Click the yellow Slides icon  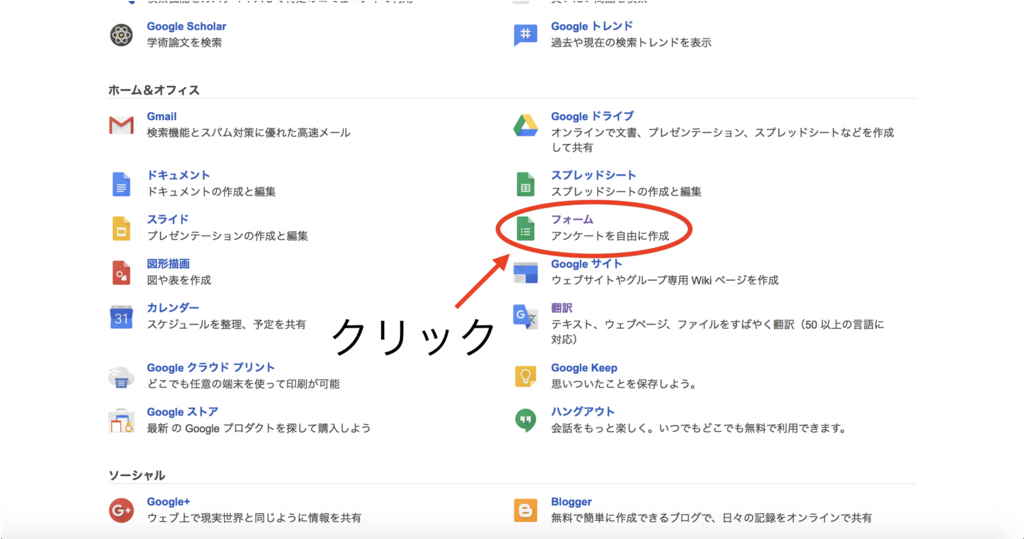pos(121,229)
